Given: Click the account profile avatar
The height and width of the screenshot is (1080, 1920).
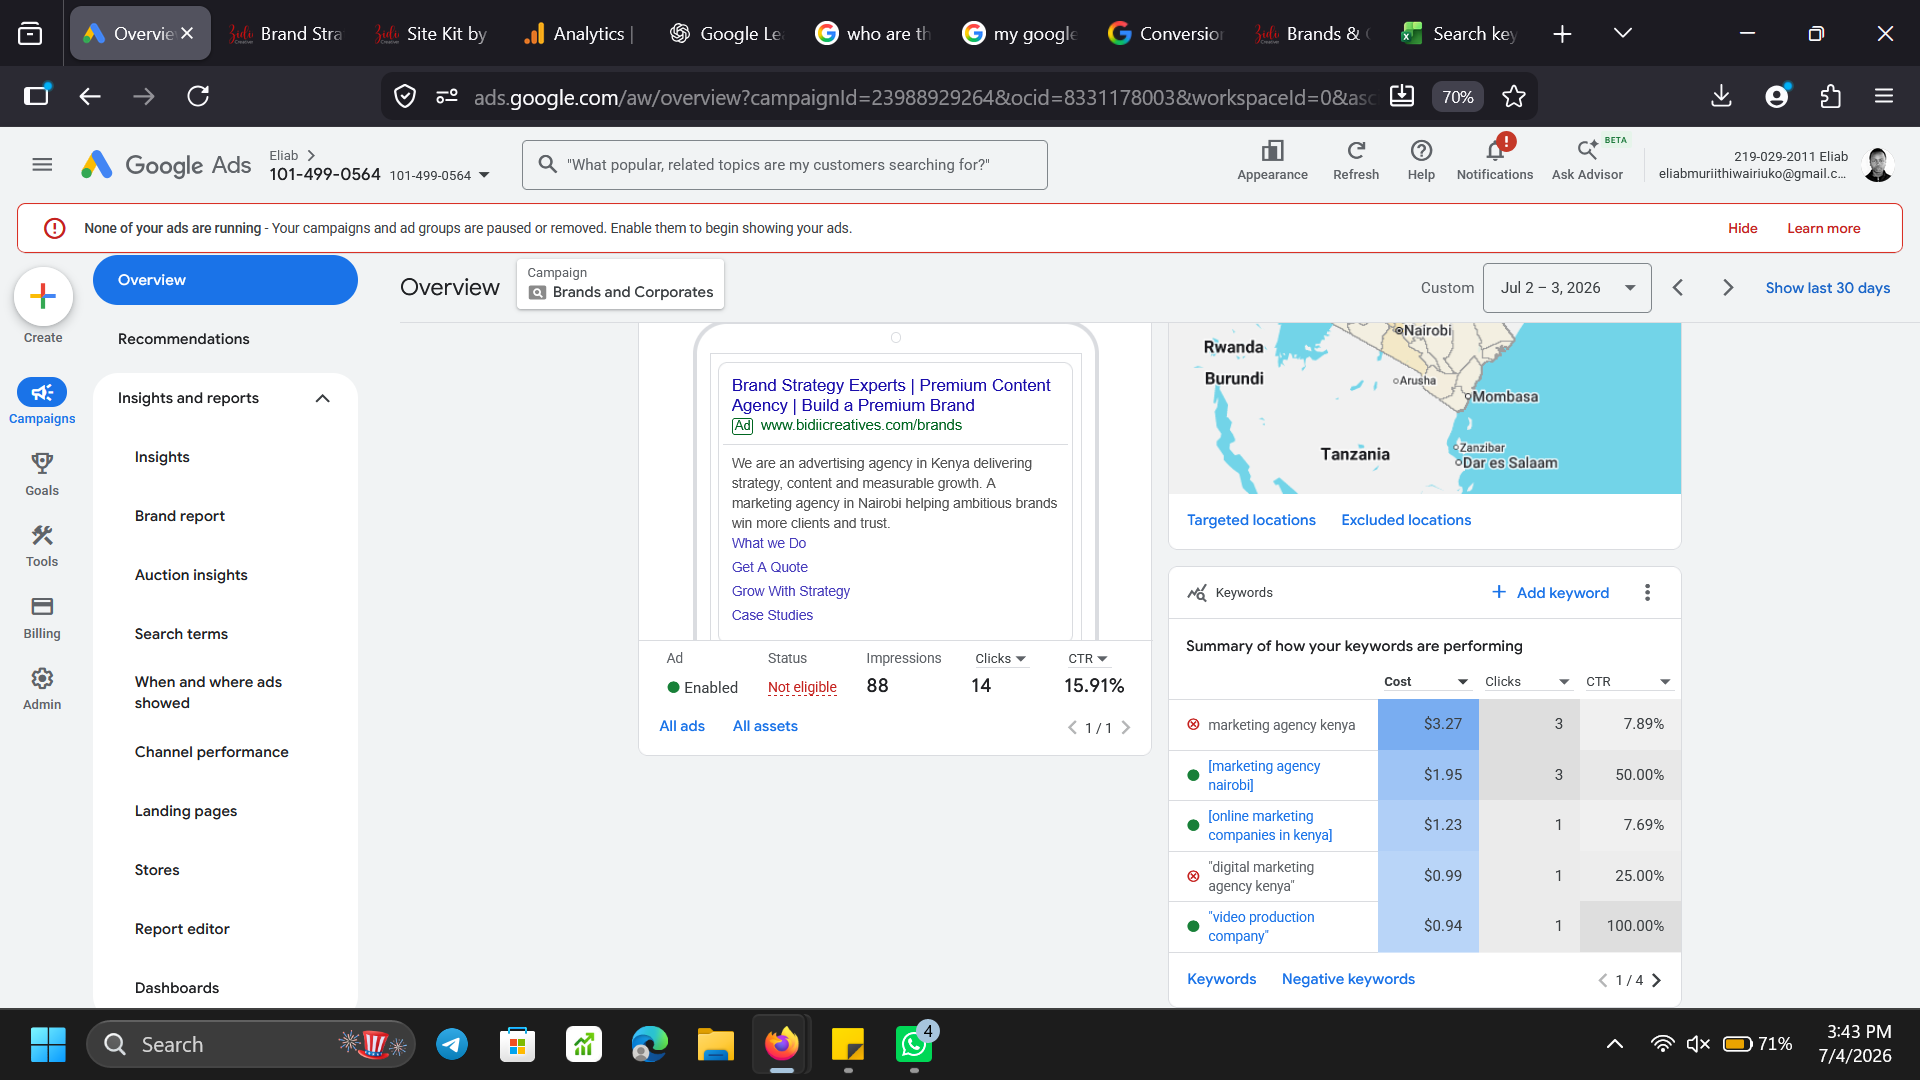Looking at the screenshot, I should point(1878,164).
